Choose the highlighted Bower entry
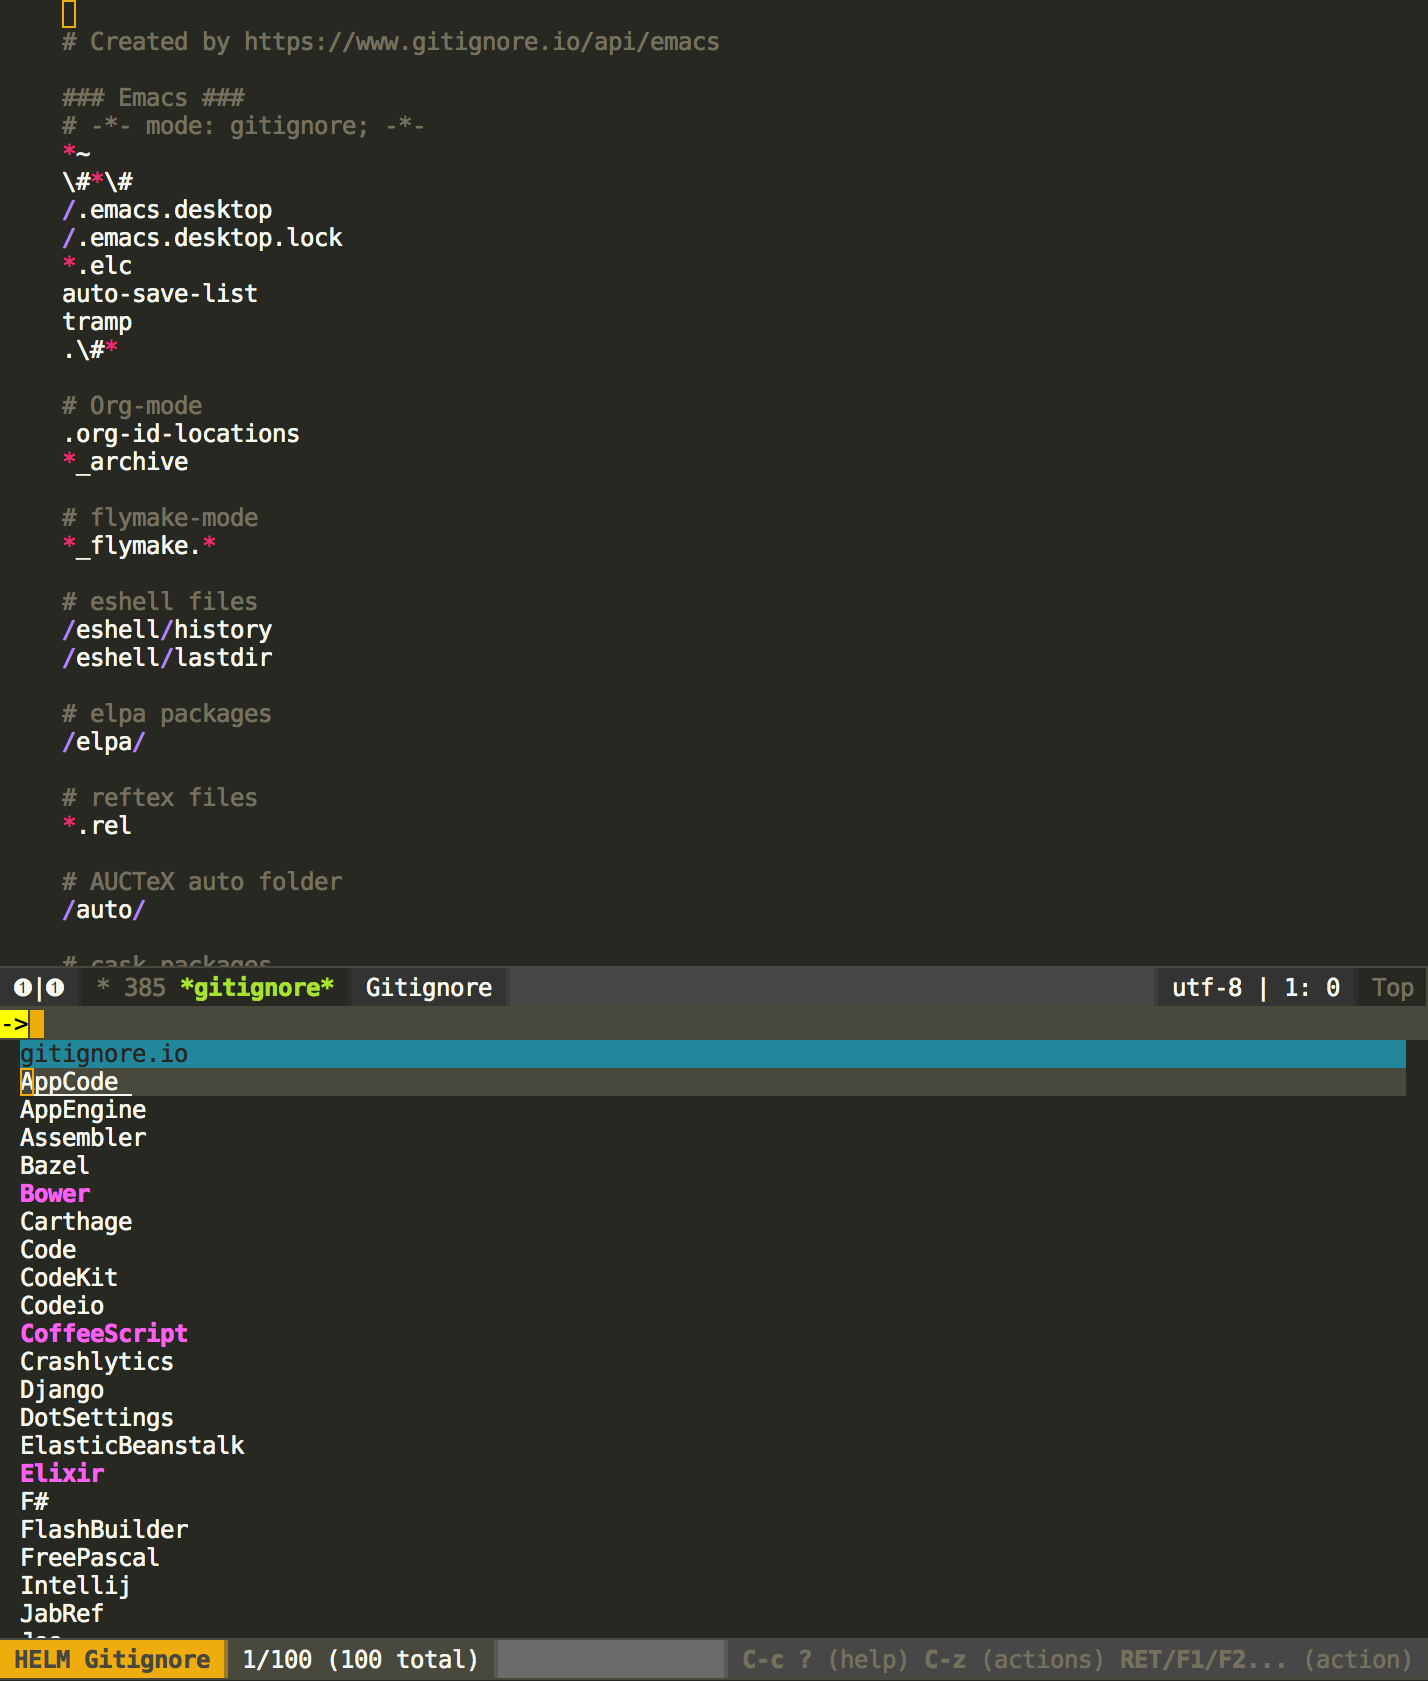Screen dimensions: 1428x1681 click(55, 1194)
